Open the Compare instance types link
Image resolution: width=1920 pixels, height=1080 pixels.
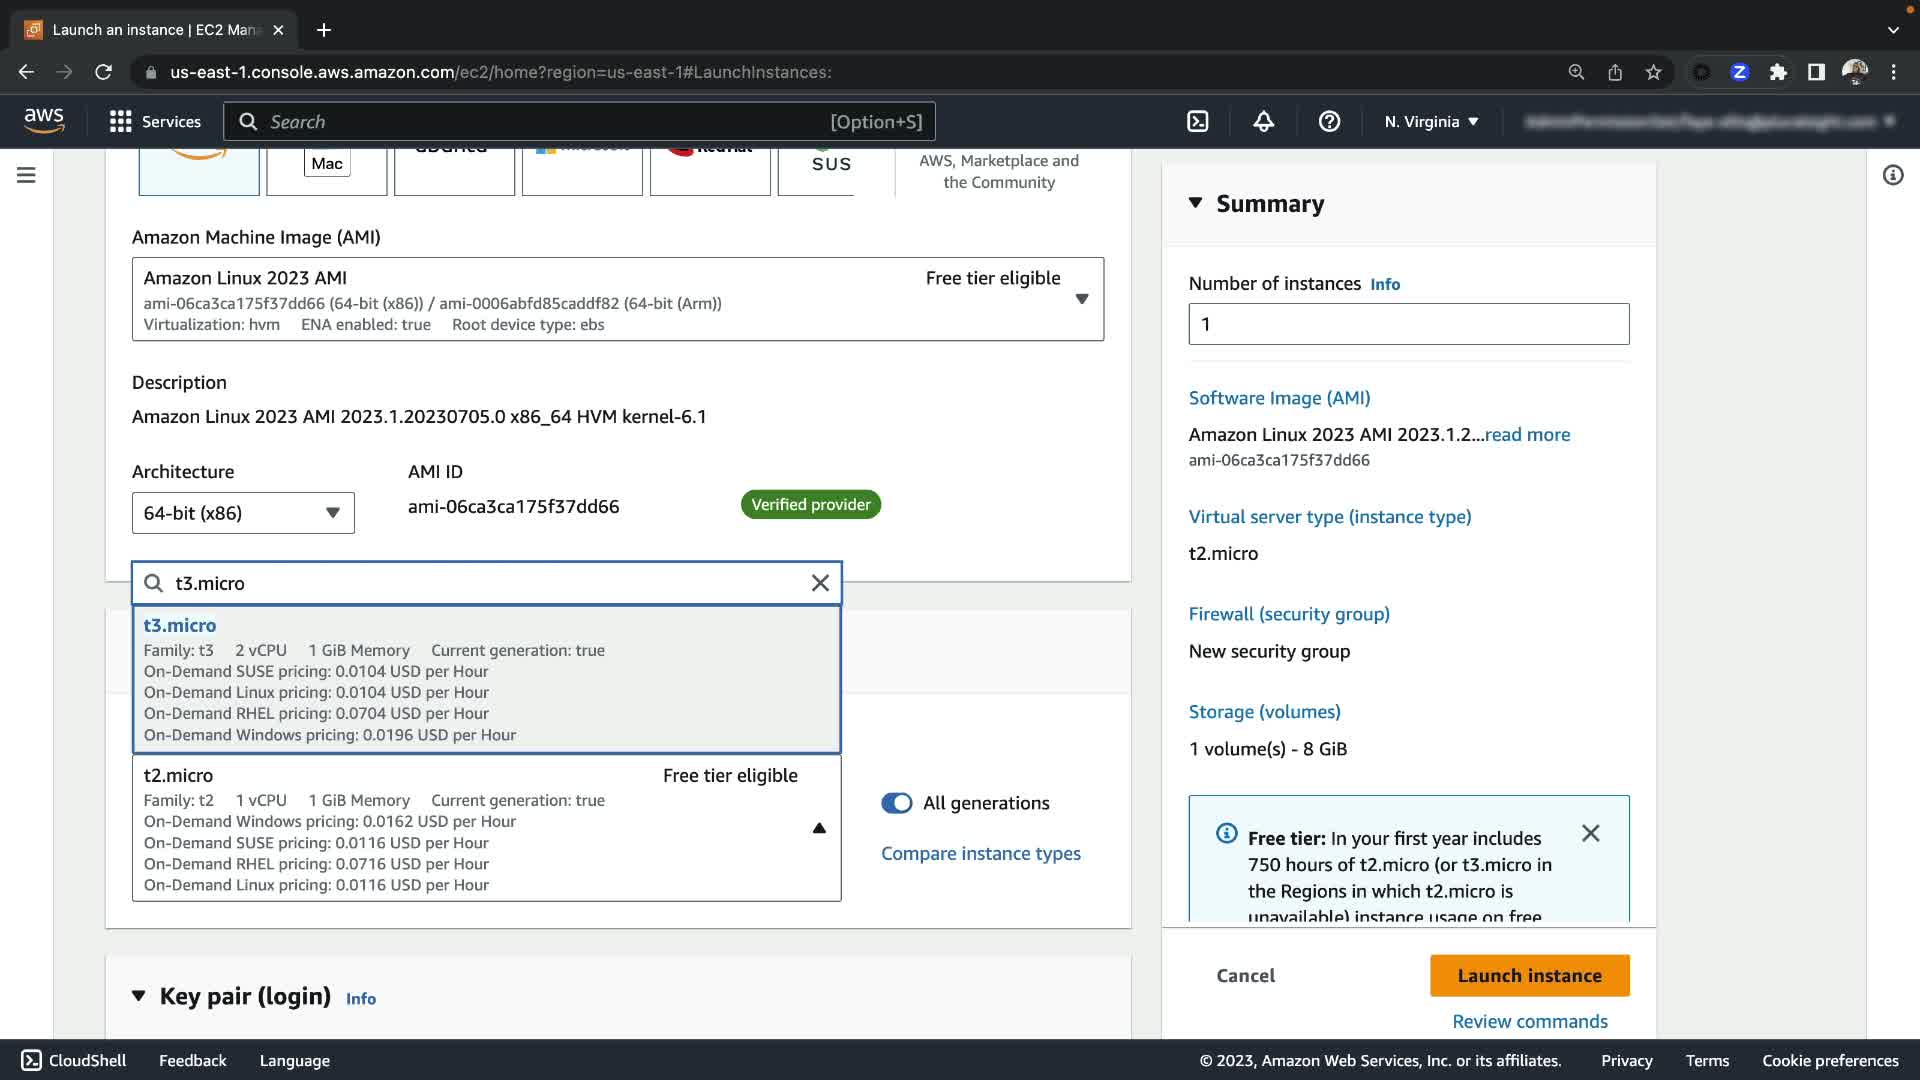pos(980,853)
